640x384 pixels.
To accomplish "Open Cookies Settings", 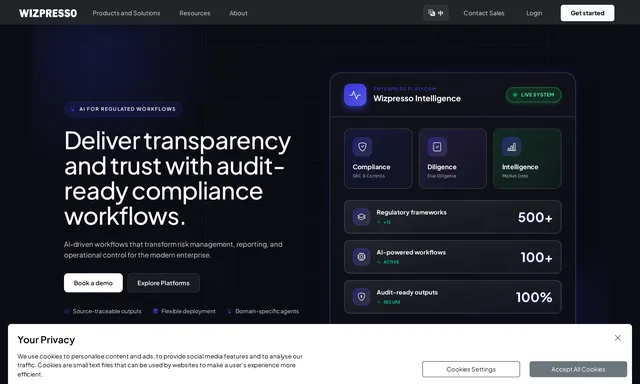I will pos(471,369).
